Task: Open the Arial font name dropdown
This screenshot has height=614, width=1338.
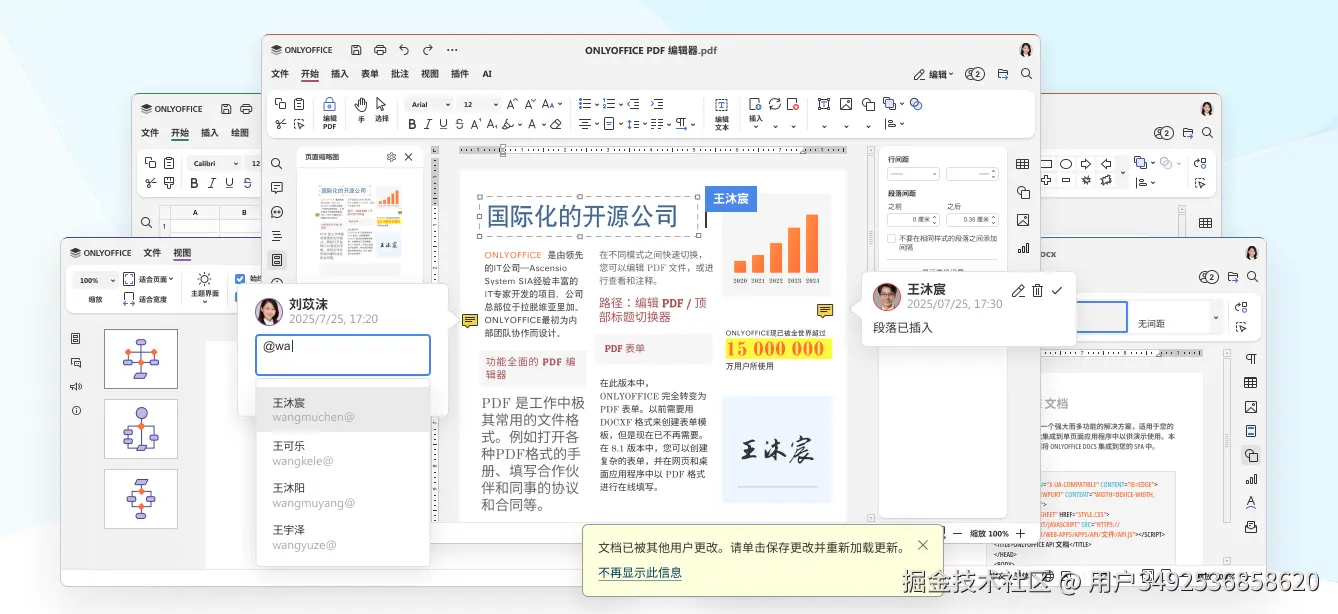Action: [430, 104]
